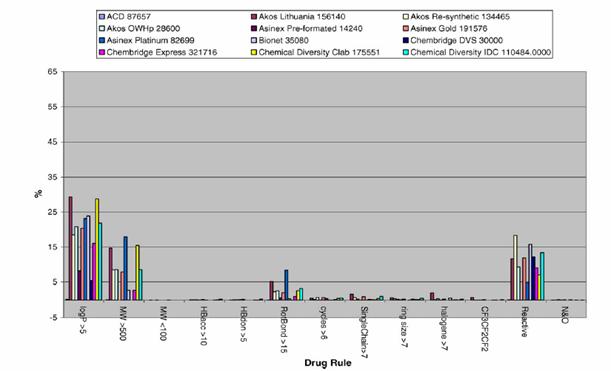Click the HBacc >10 axis label

coord(203,326)
